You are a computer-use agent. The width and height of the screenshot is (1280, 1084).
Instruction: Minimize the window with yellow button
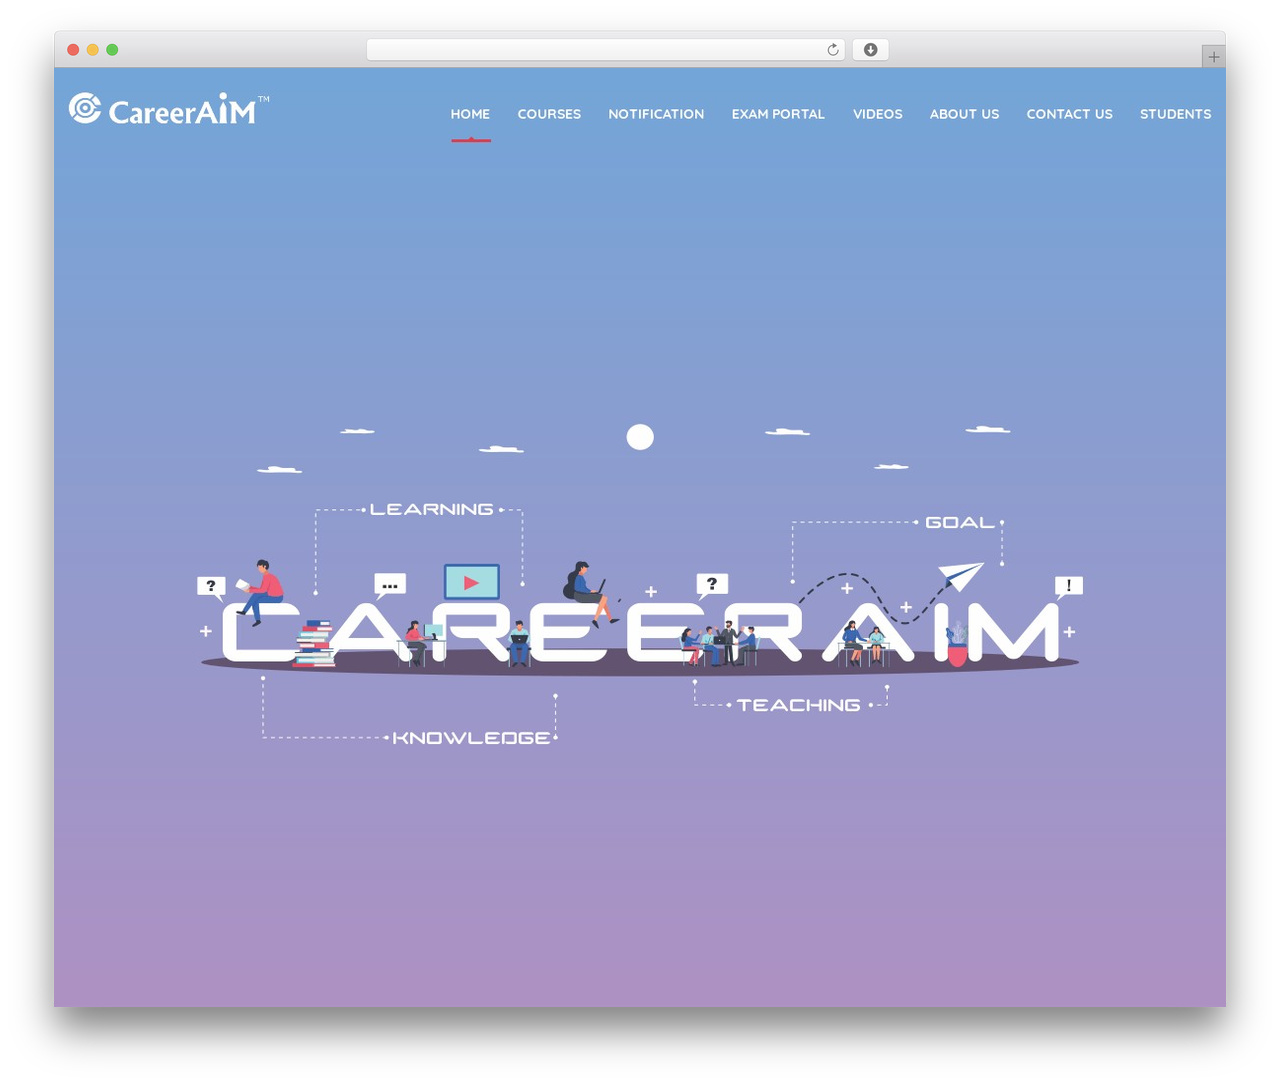(92, 50)
